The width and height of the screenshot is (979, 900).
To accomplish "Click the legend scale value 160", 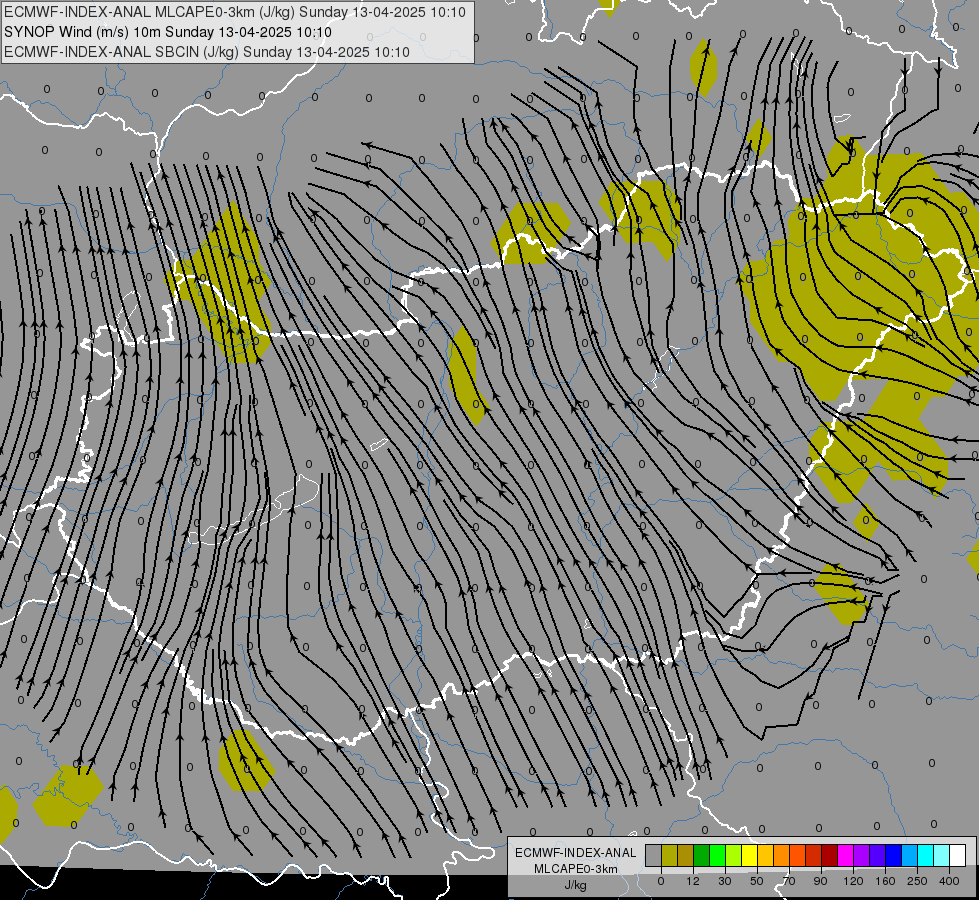I will click(885, 881).
